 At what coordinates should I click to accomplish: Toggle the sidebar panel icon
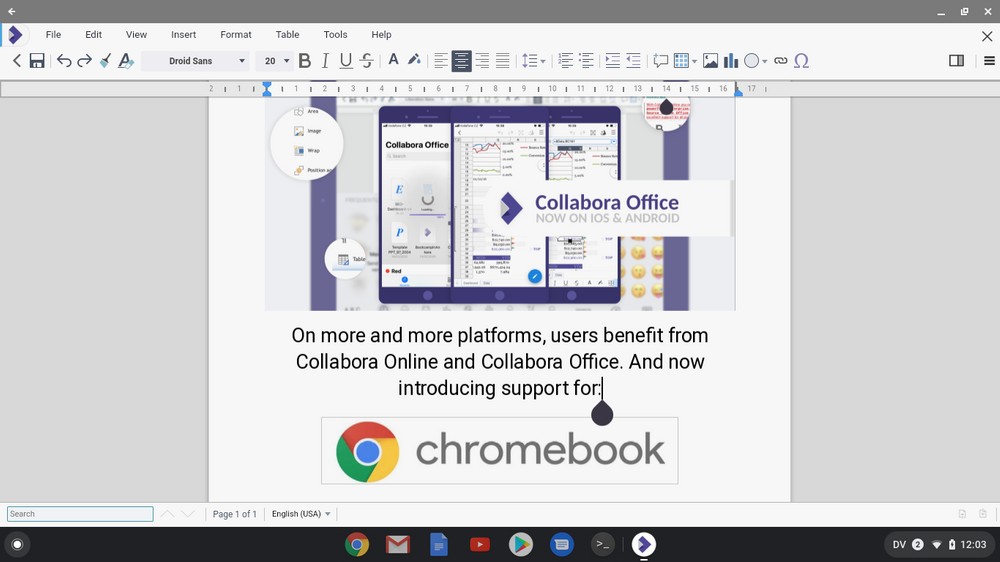[x=956, y=61]
